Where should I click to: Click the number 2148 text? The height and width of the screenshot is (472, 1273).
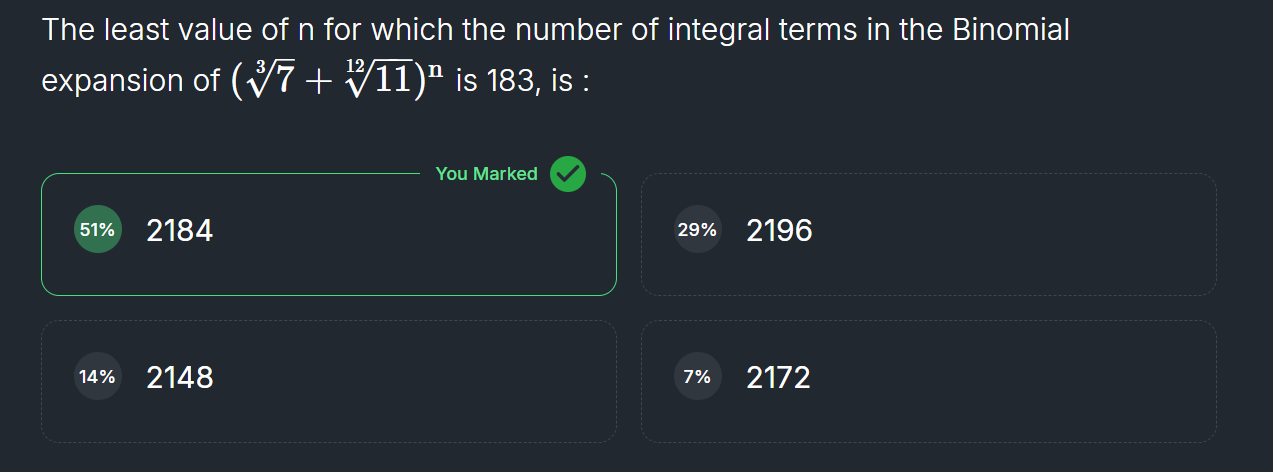tap(179, 378)
